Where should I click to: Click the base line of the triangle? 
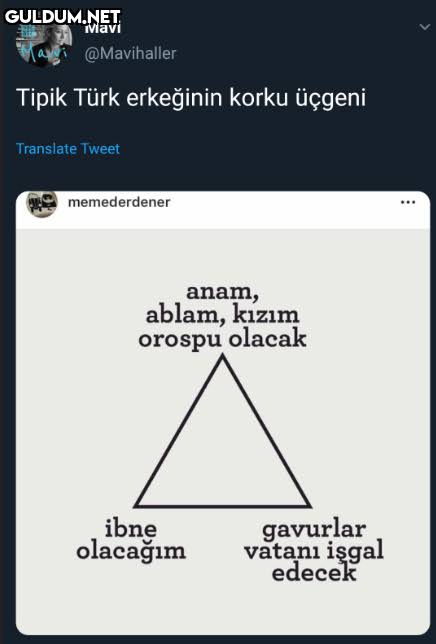(223, 506)
